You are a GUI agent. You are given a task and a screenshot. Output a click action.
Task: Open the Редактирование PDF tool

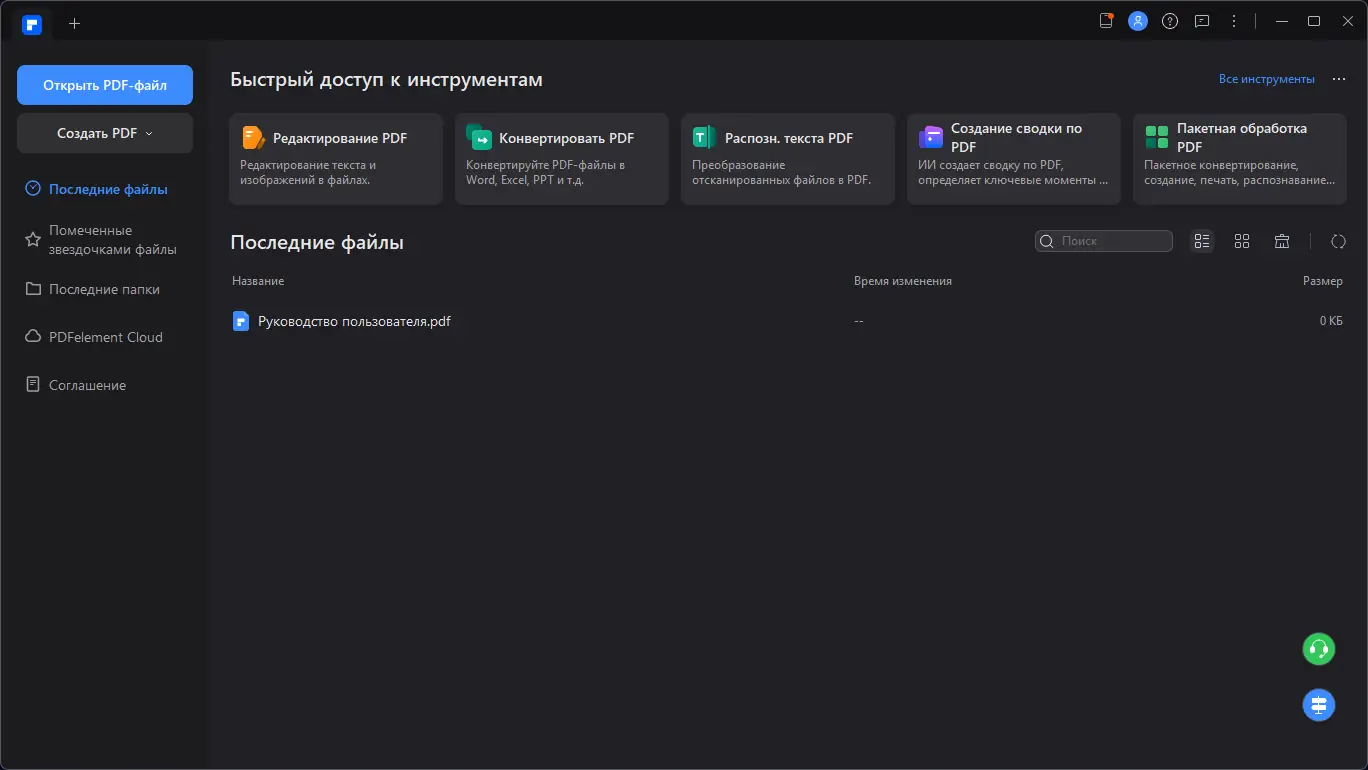pyautogui.click(x=335, y=157)
